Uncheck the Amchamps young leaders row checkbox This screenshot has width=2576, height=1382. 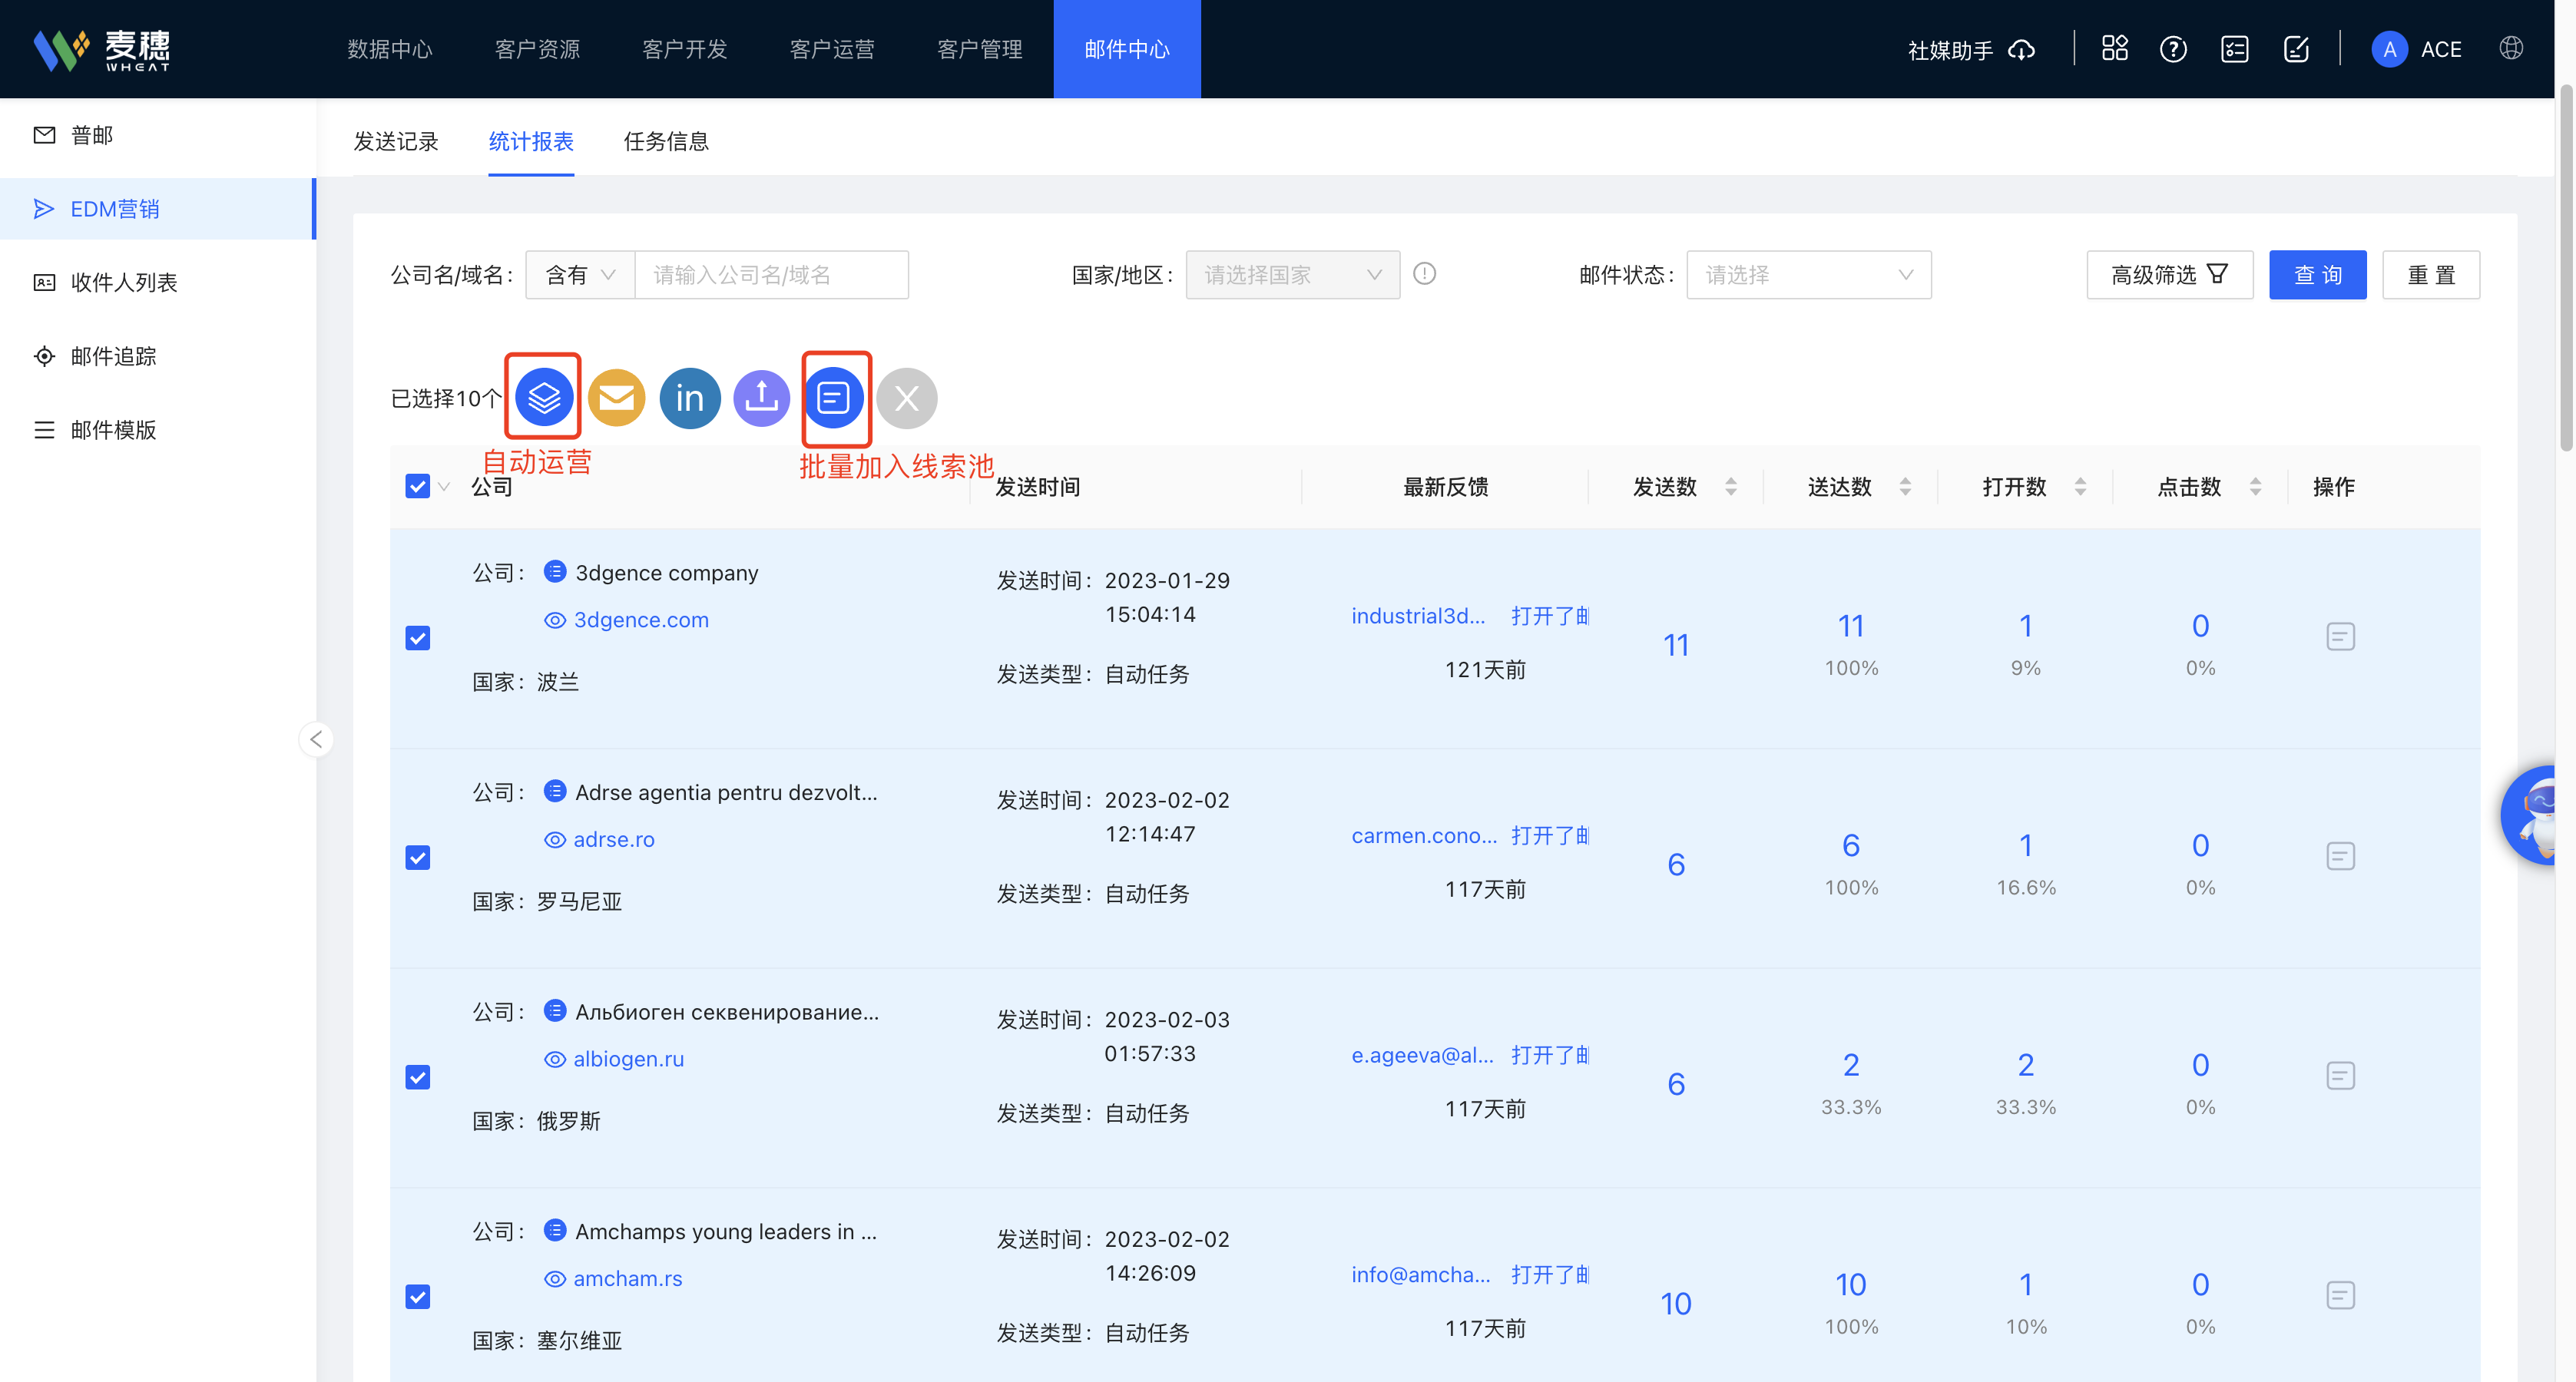point(417,1296)
